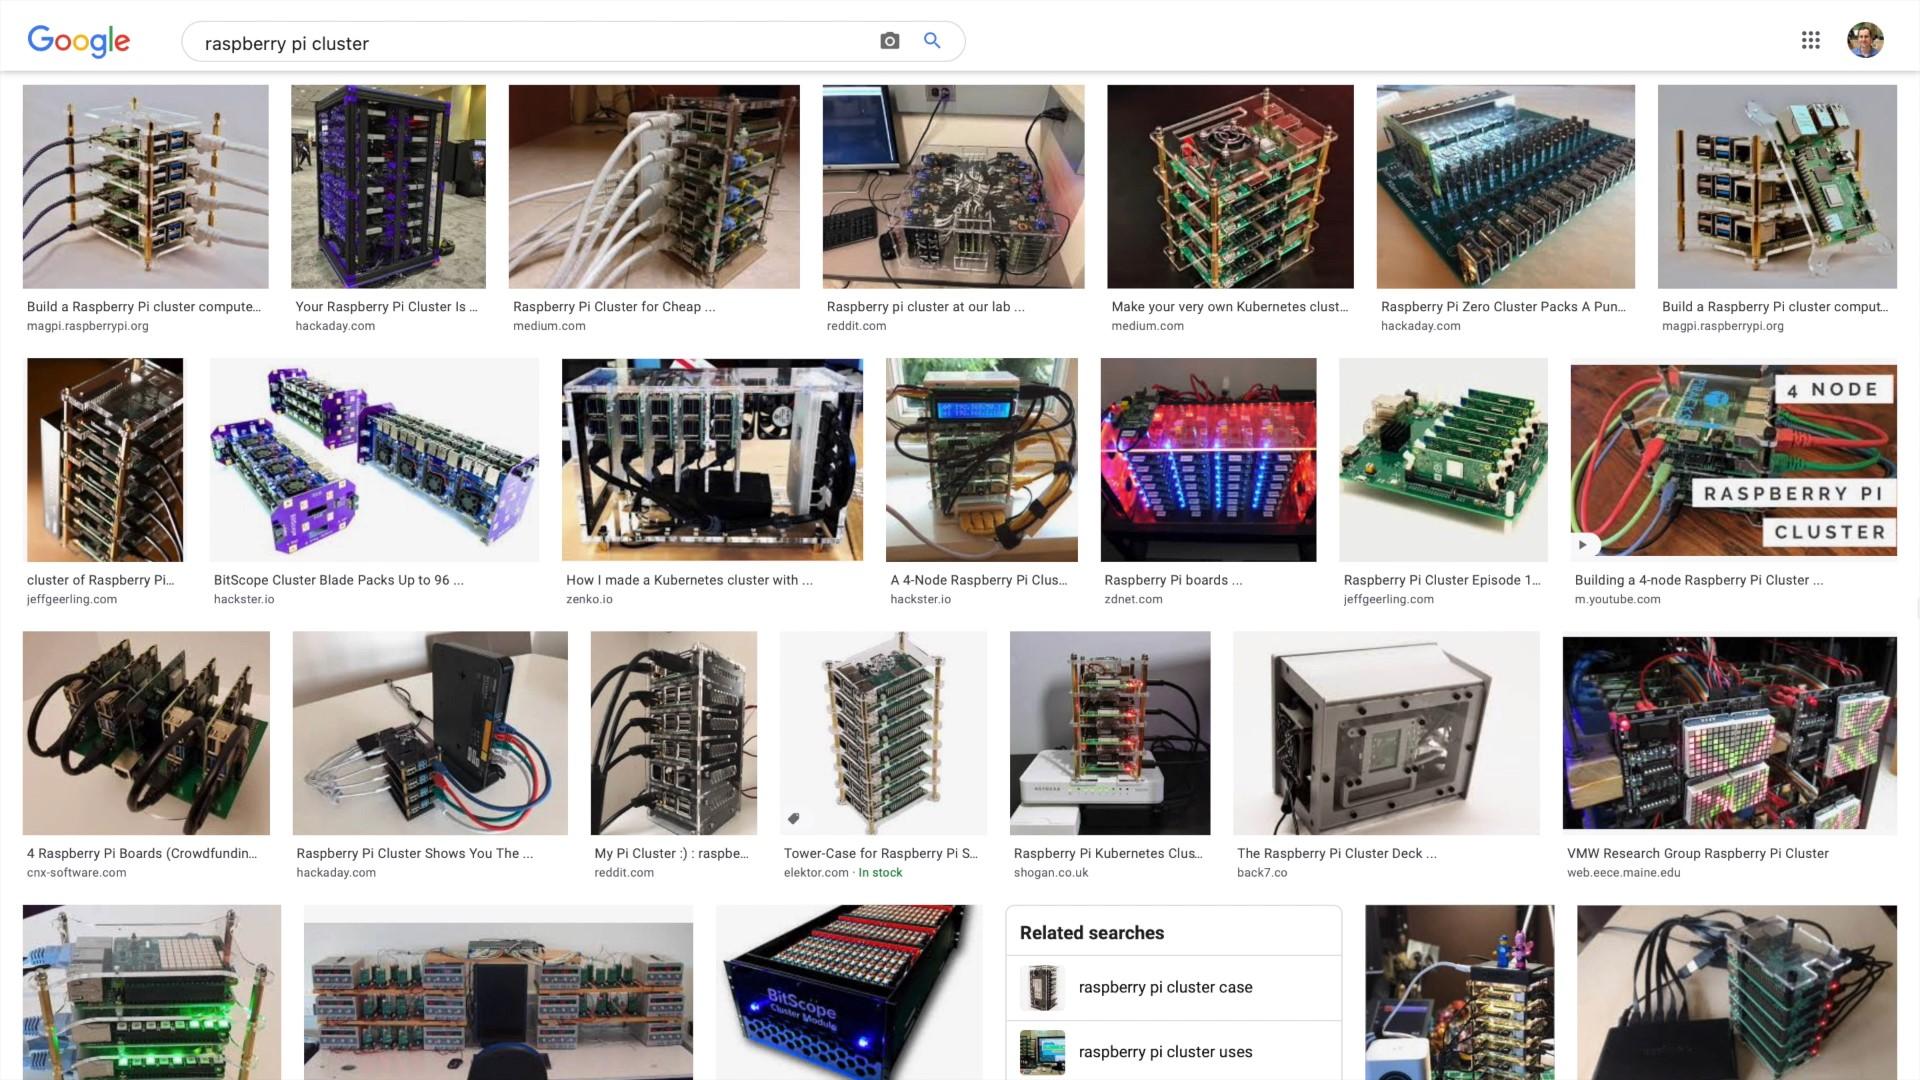Open the Kubernetes cluster build image

1230,186
